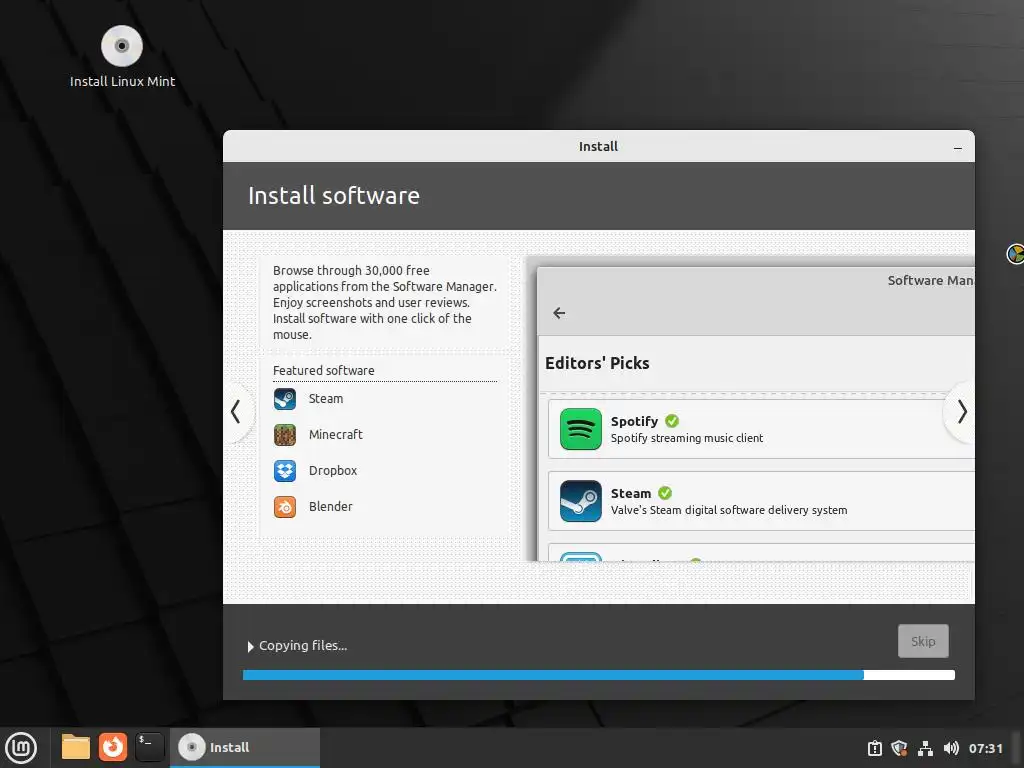This screenshot has width=1024, height=768.
Task: Click the disc icon in Install taskbar entry
Action: click(191, 747)
